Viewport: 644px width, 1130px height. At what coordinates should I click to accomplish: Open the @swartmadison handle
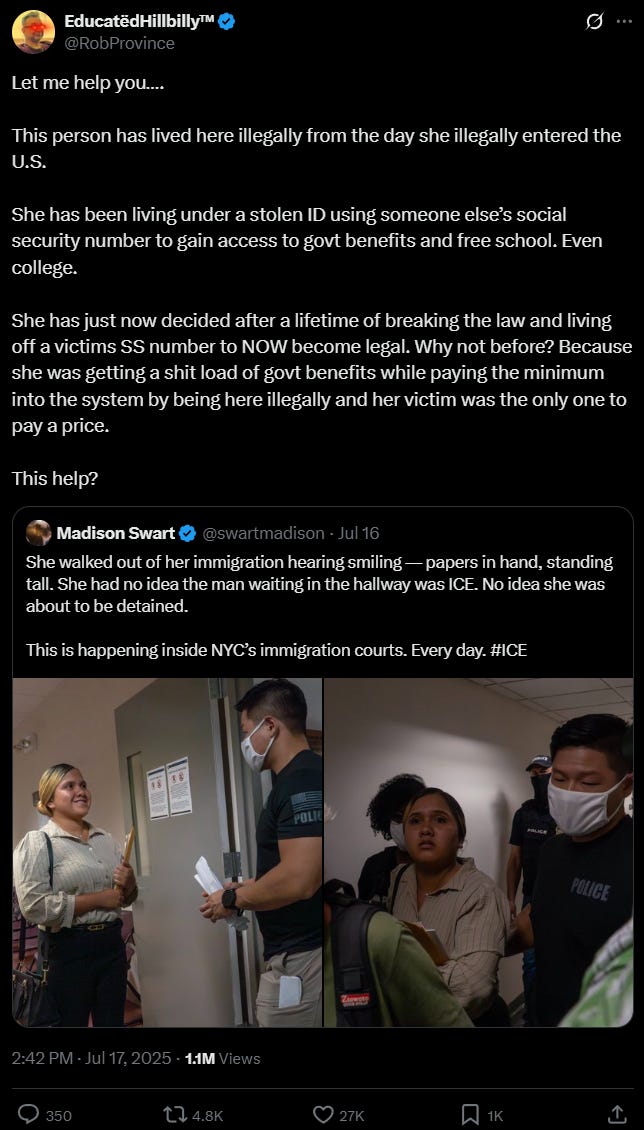pyautogui.click(x=263, y=533)
